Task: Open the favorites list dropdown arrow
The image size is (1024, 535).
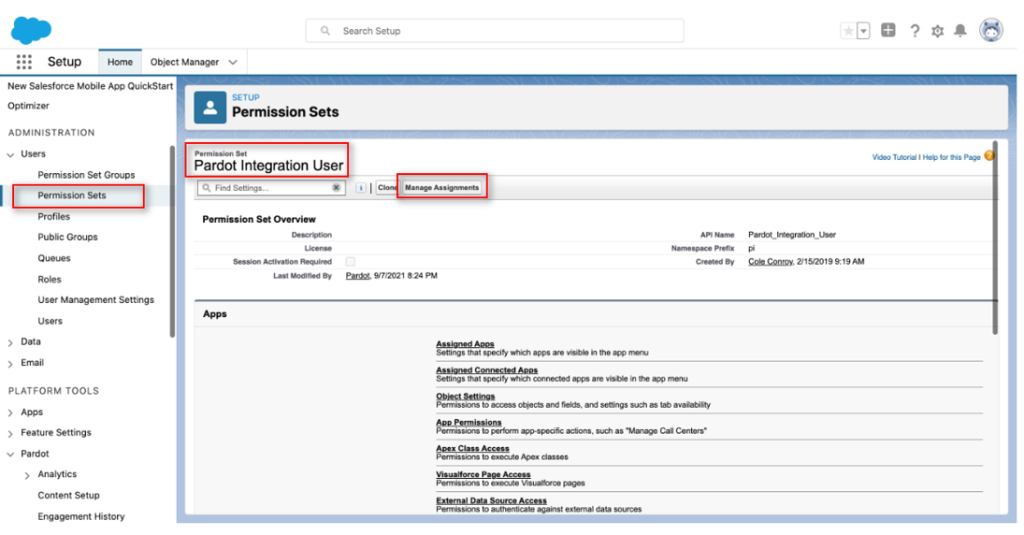Action: coord(863,31)
